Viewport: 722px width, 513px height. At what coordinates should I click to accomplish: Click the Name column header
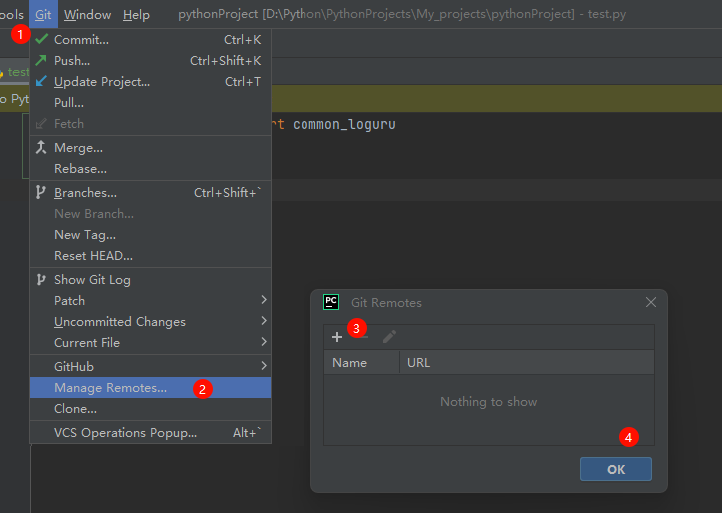(361, 363)
